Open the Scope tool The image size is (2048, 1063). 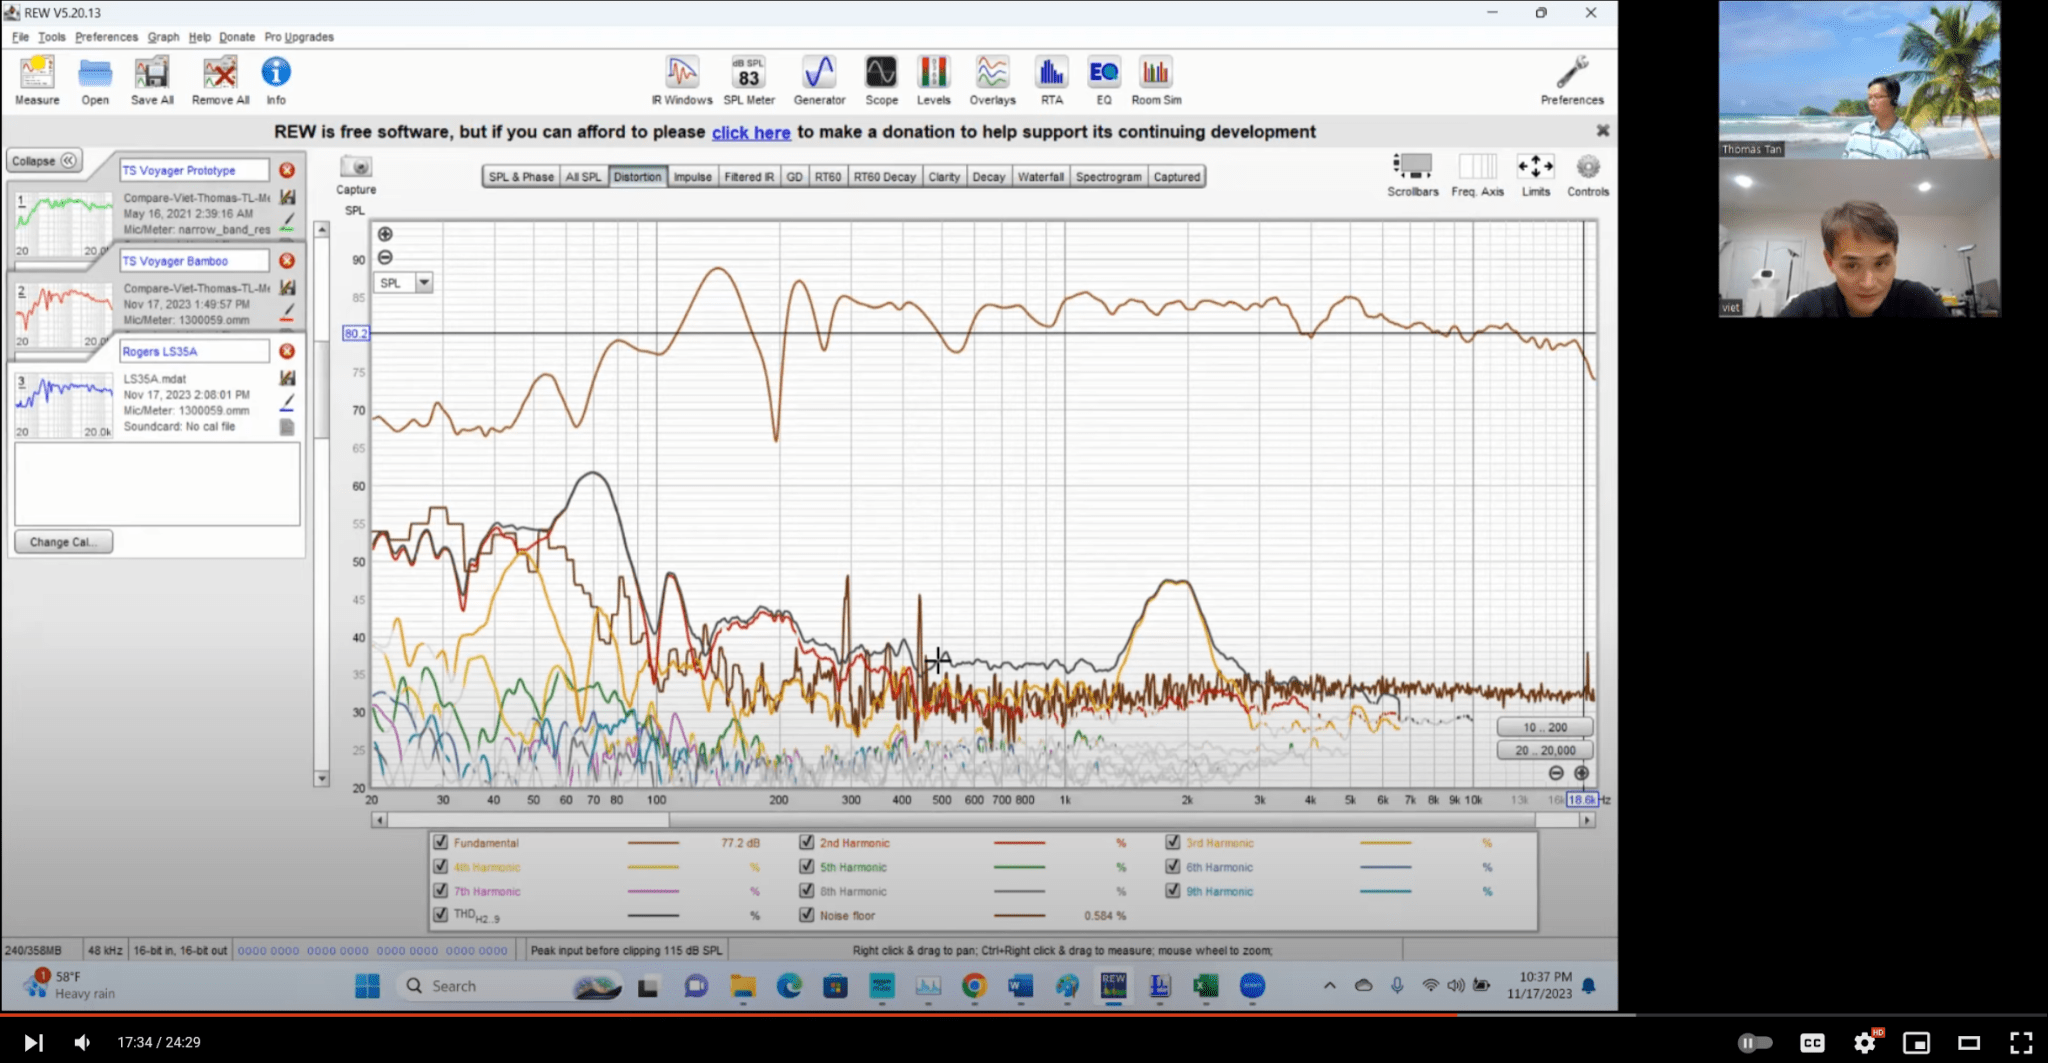click(881, 80)
